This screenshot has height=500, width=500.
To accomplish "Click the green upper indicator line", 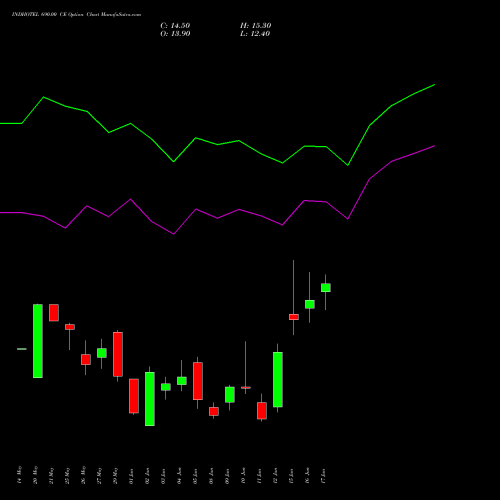I will 217,144.
